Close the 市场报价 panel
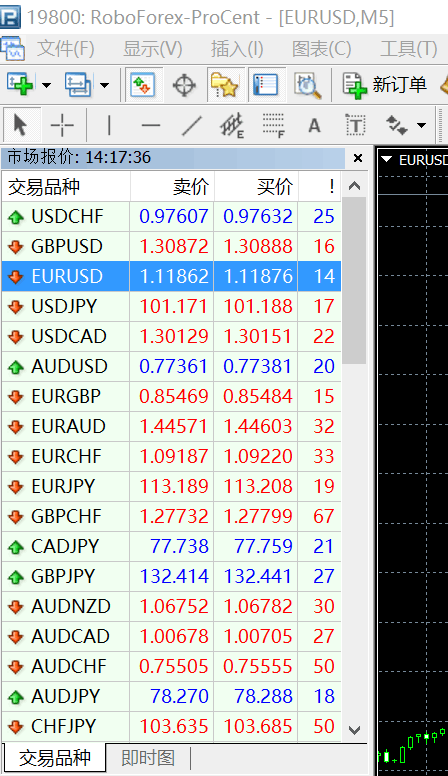Viewport: 448px width, 776px height. tap(358, 158)
